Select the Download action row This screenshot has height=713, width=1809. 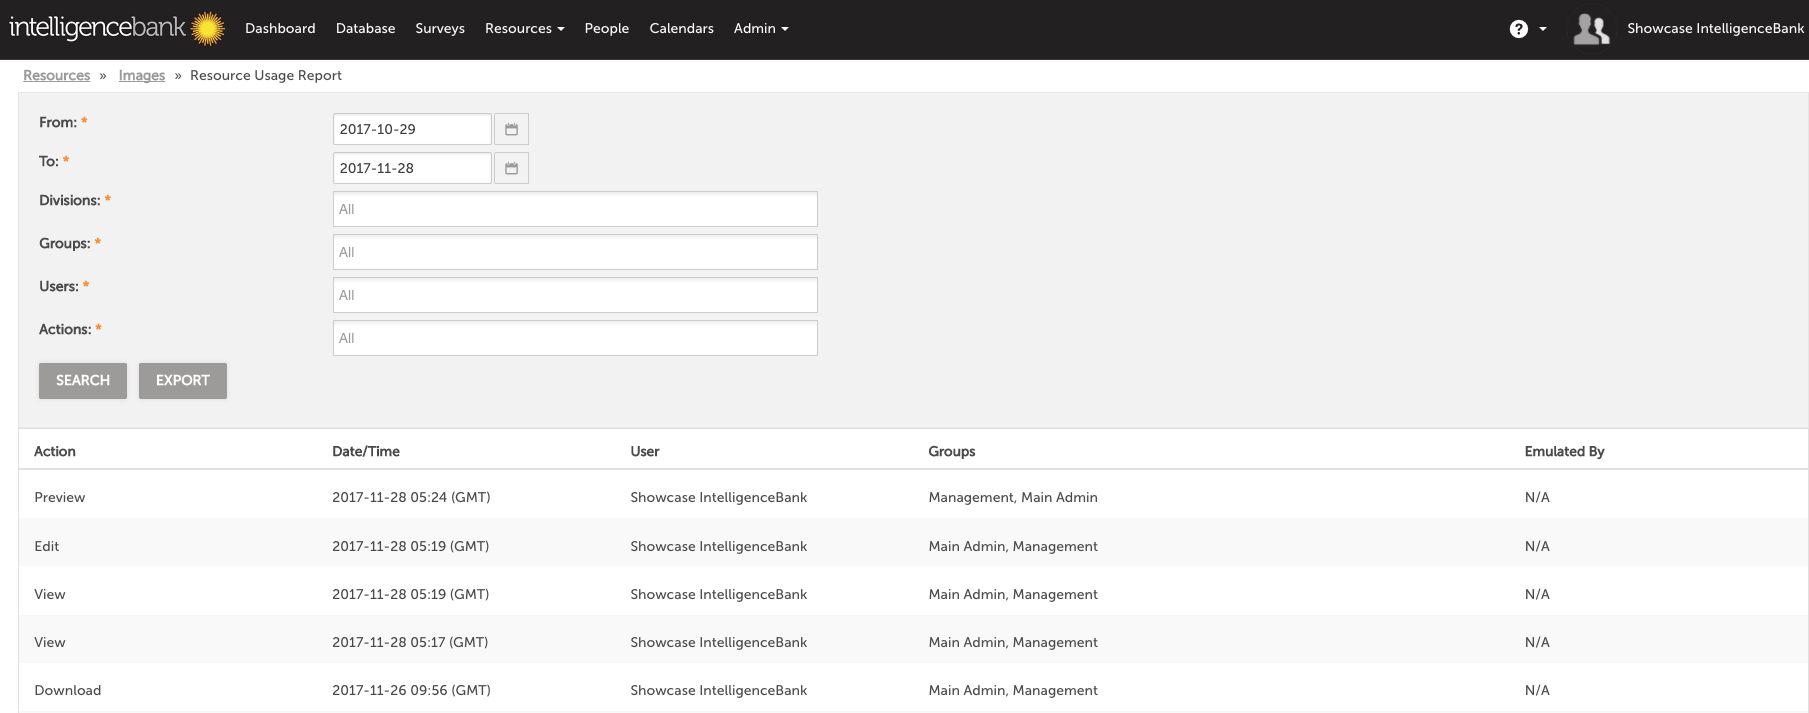(913, 690)
